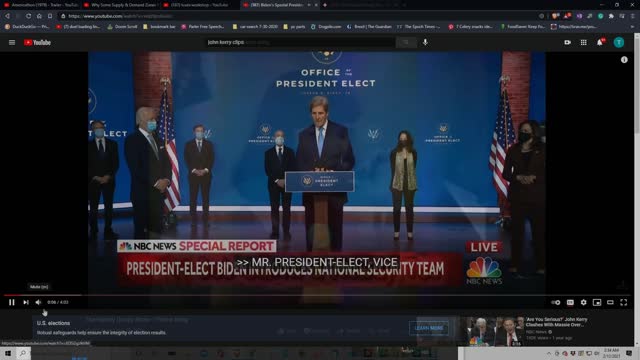Switch to the Supply and Demand Zones tab

pyautogui.click(x=121, y=5)
